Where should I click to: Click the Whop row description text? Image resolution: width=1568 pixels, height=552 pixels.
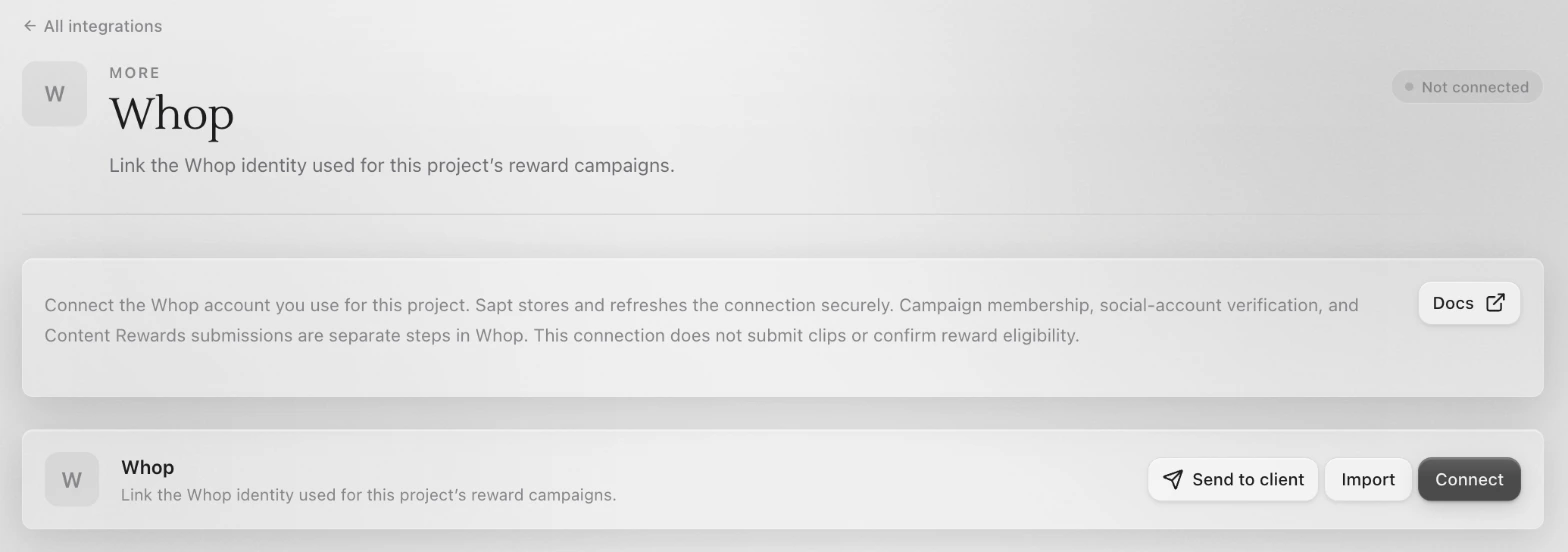point(368,495)
